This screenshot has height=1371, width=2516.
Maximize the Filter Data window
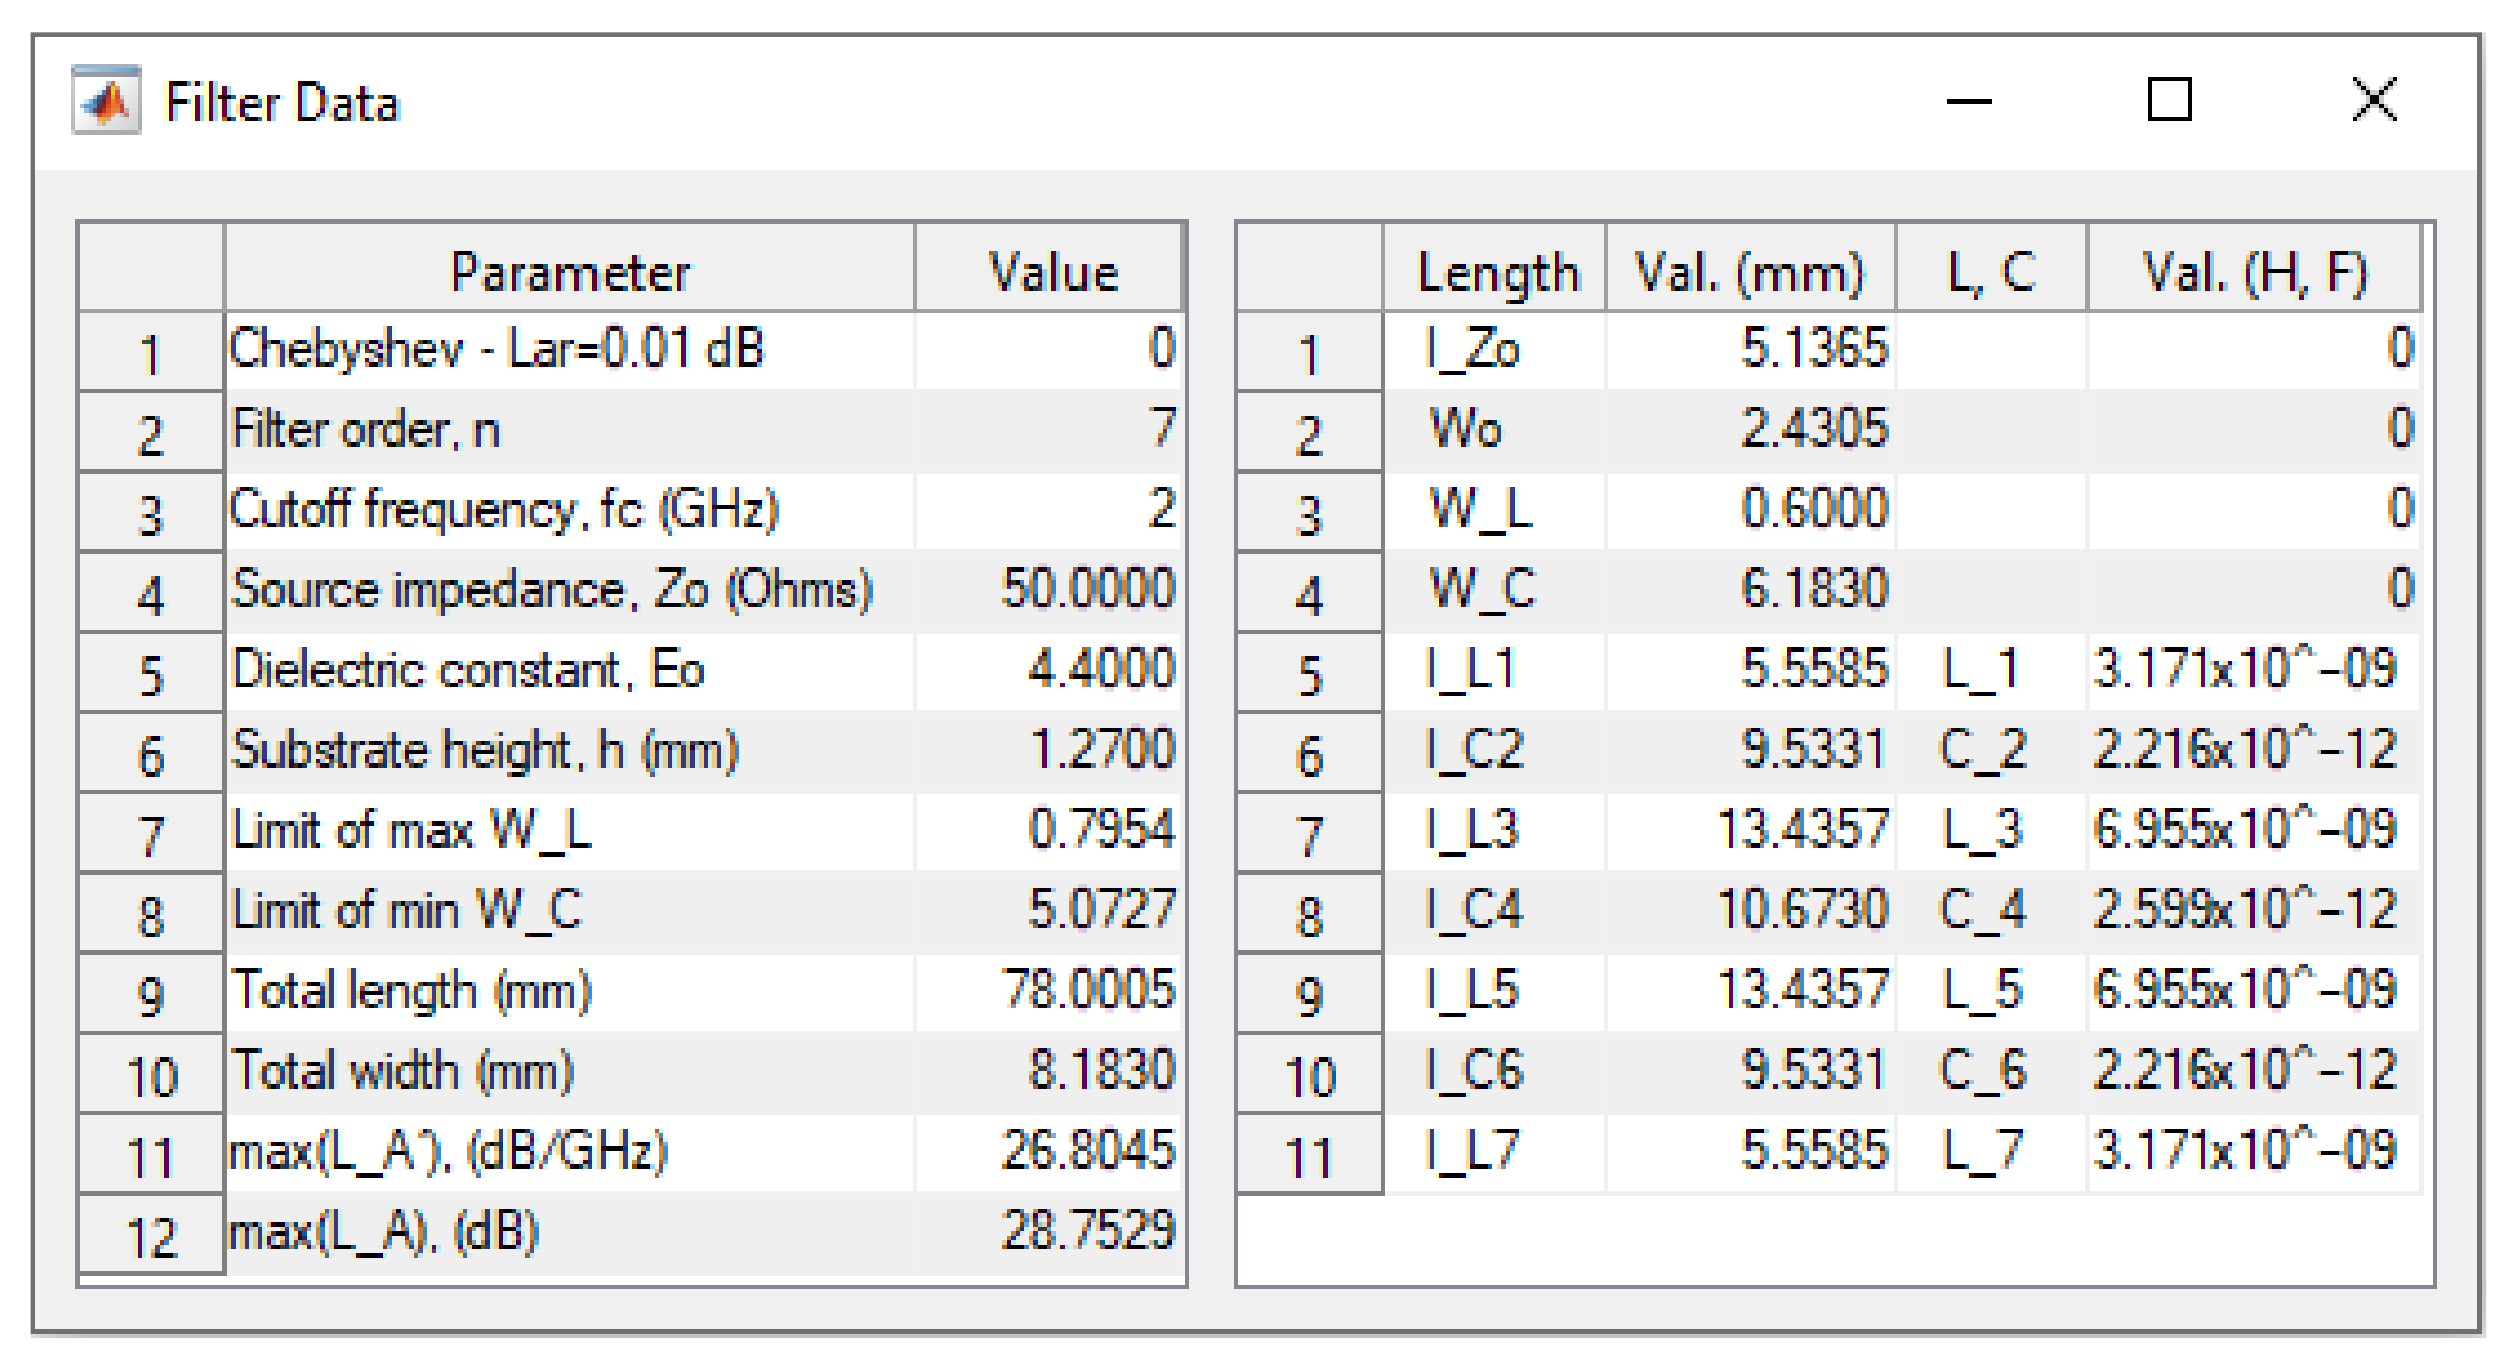(2169, 100)
